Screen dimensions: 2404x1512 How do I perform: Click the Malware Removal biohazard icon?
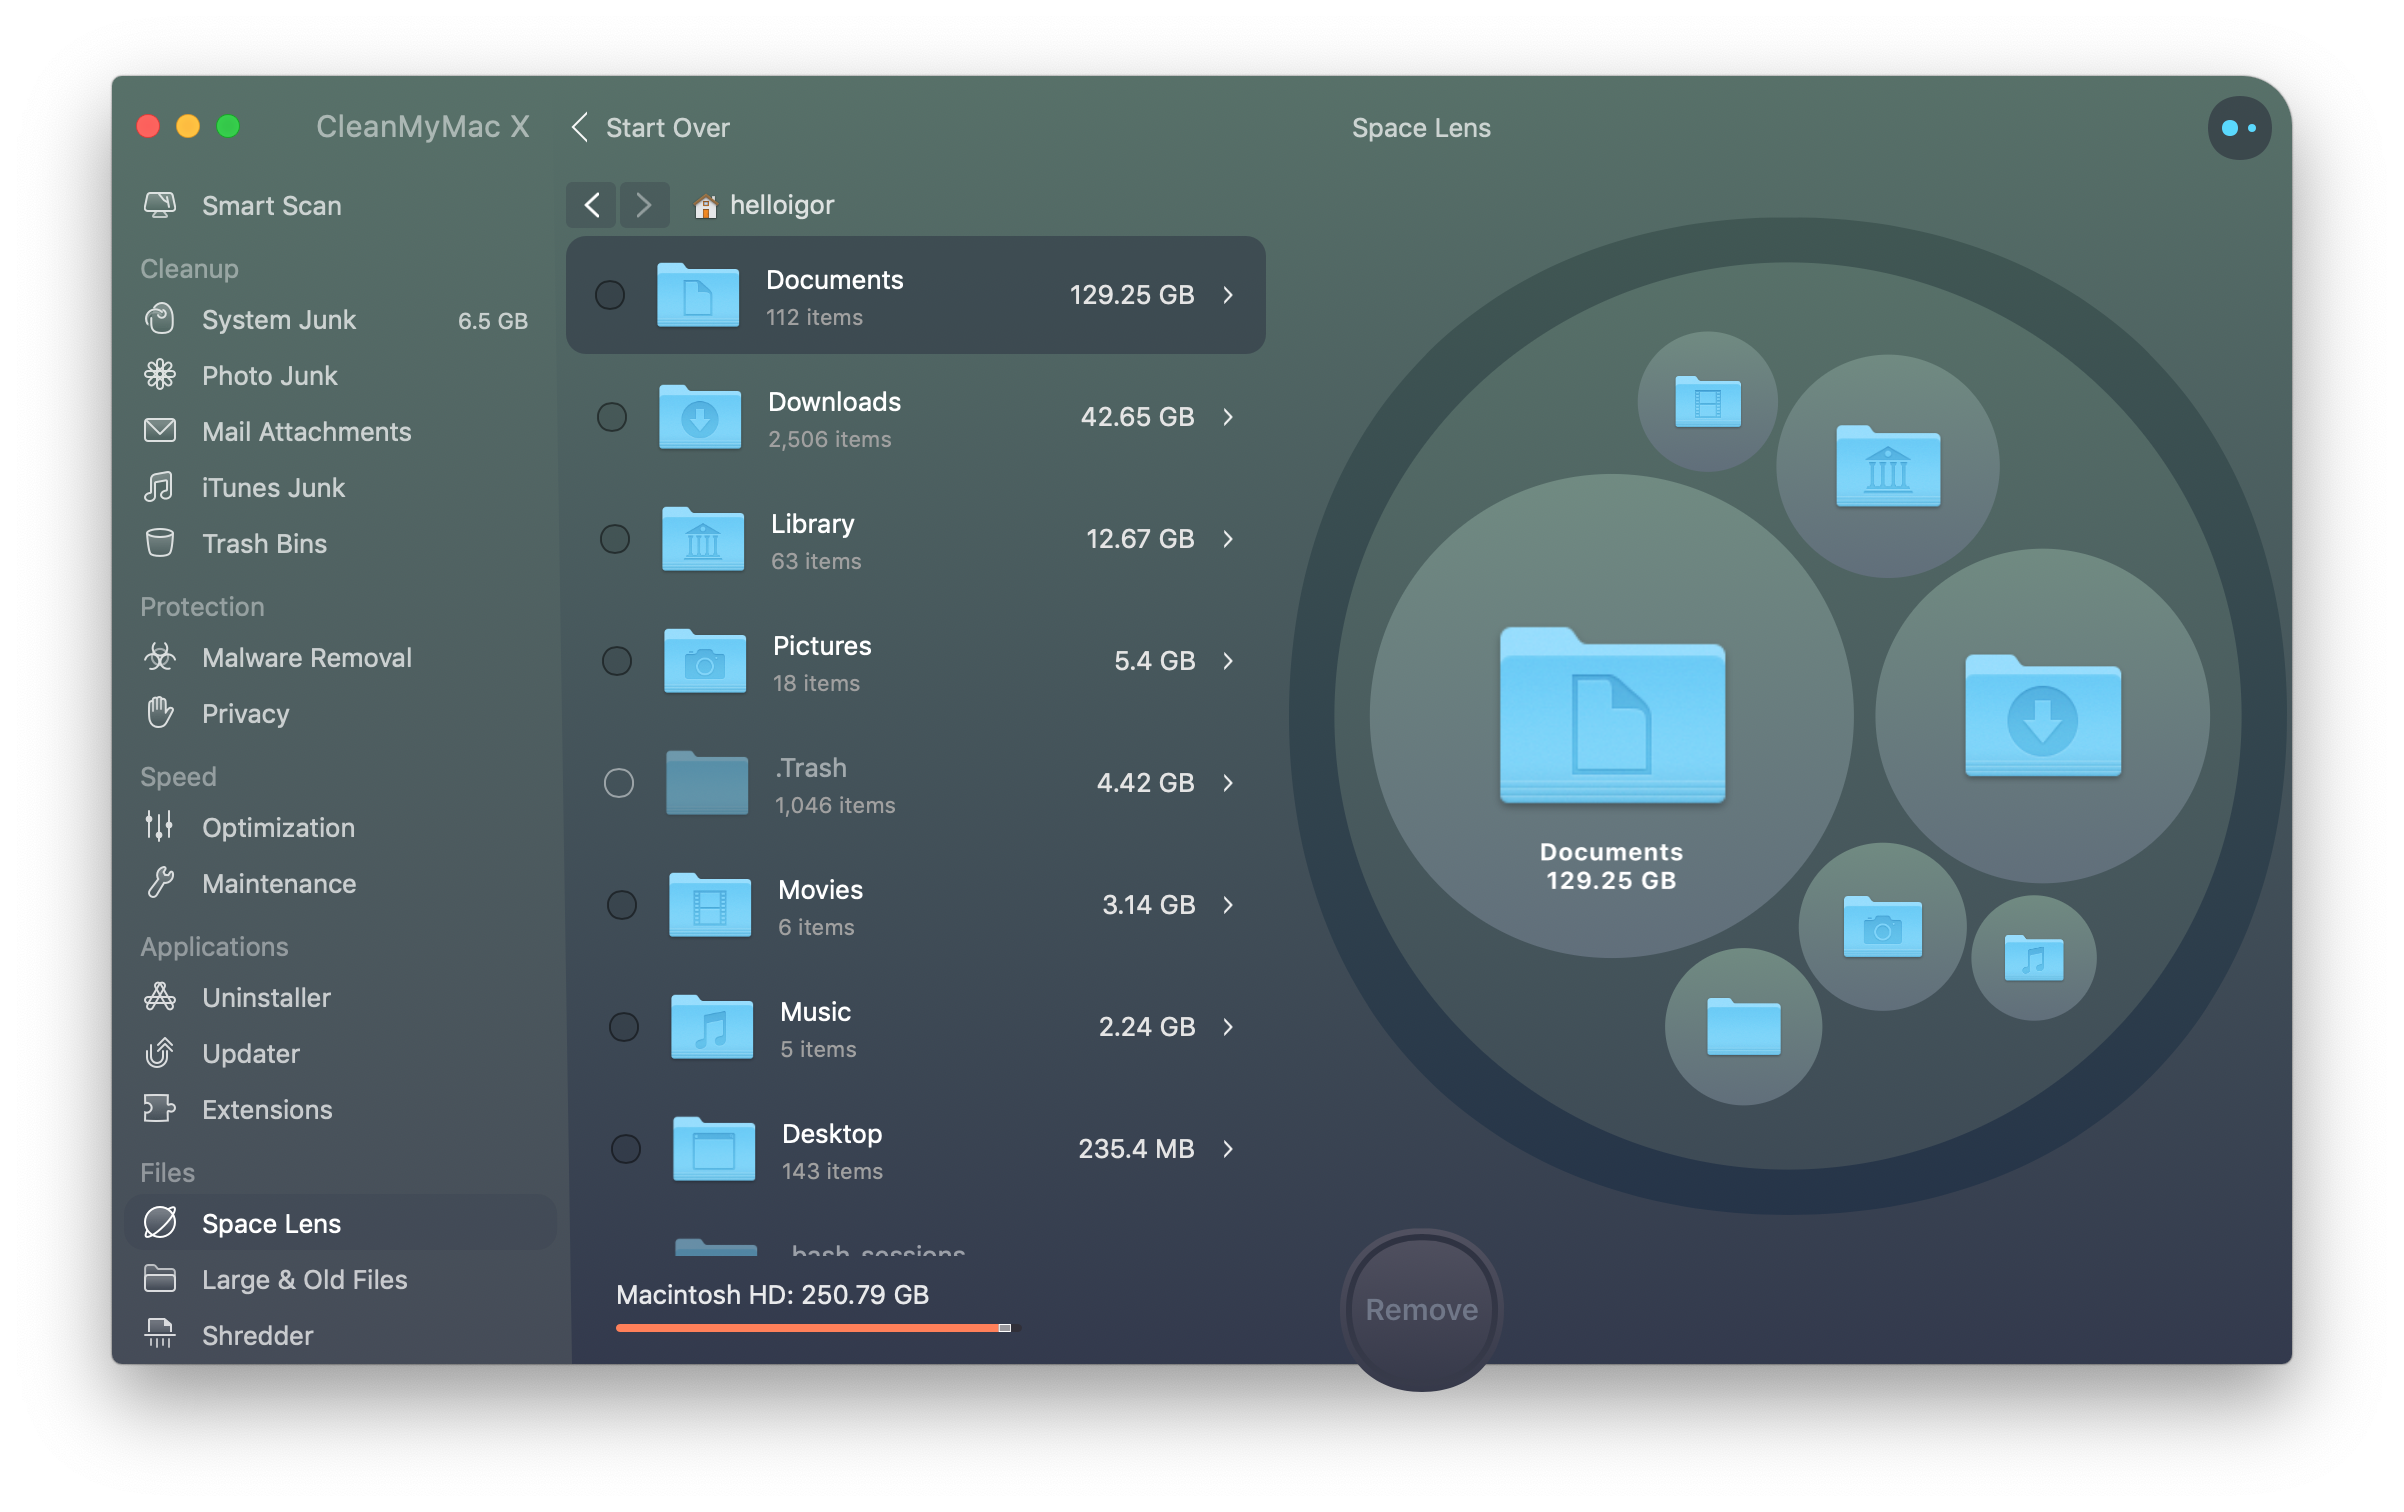pos(160,657)
